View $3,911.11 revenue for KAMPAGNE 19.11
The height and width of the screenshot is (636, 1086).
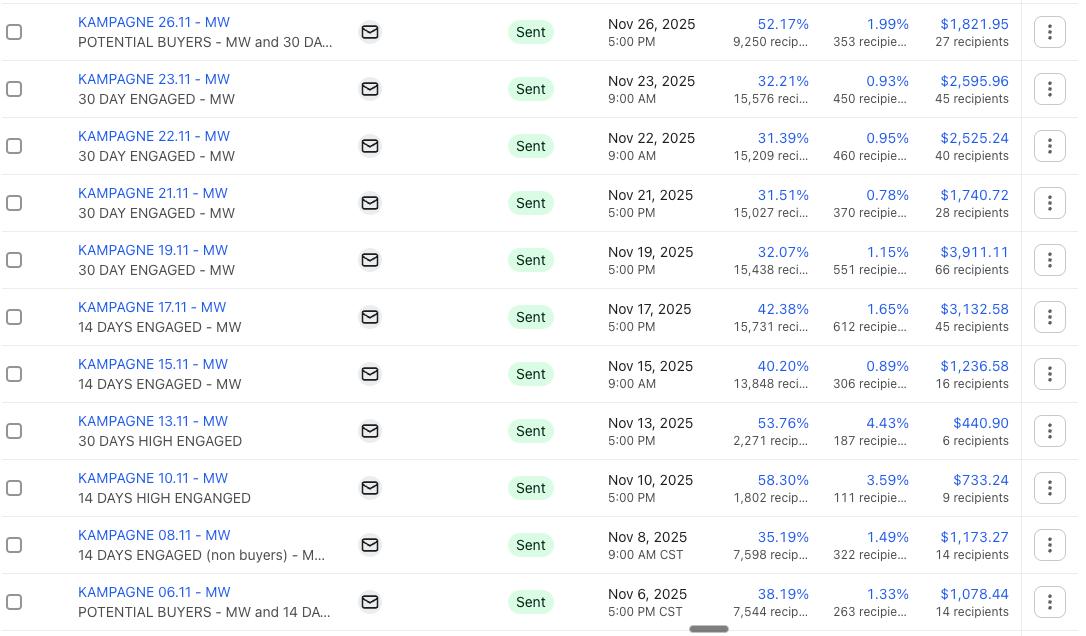pyautogui.click(x=974, y=252)
